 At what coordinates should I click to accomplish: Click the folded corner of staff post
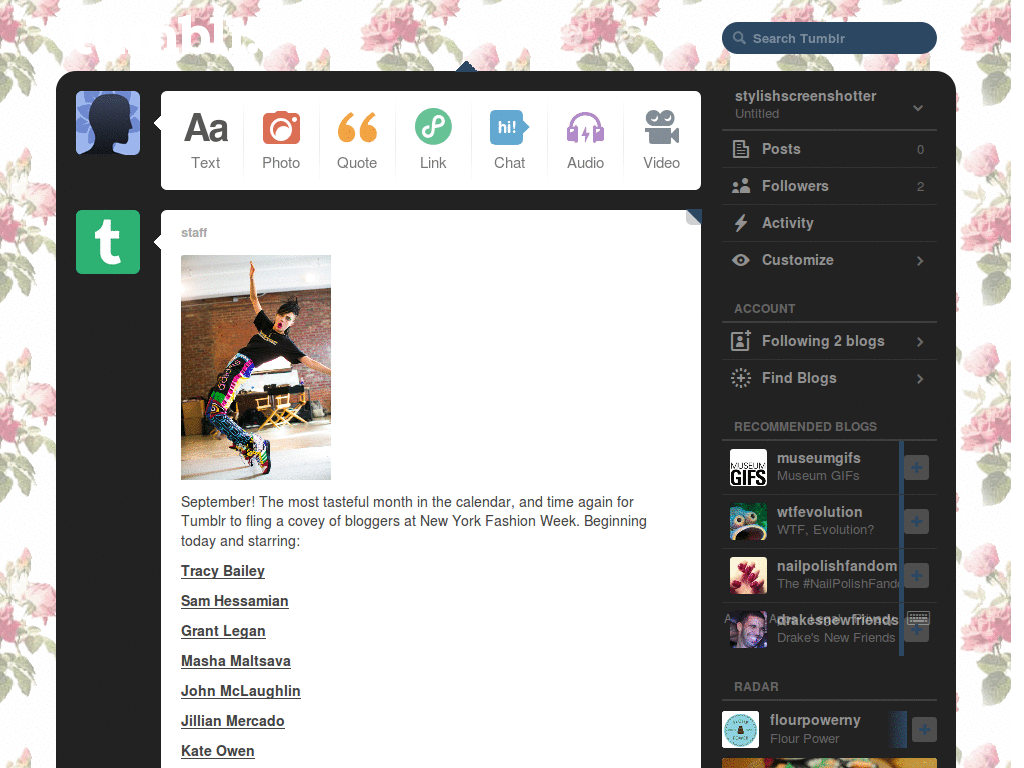[x=694, y=217]
